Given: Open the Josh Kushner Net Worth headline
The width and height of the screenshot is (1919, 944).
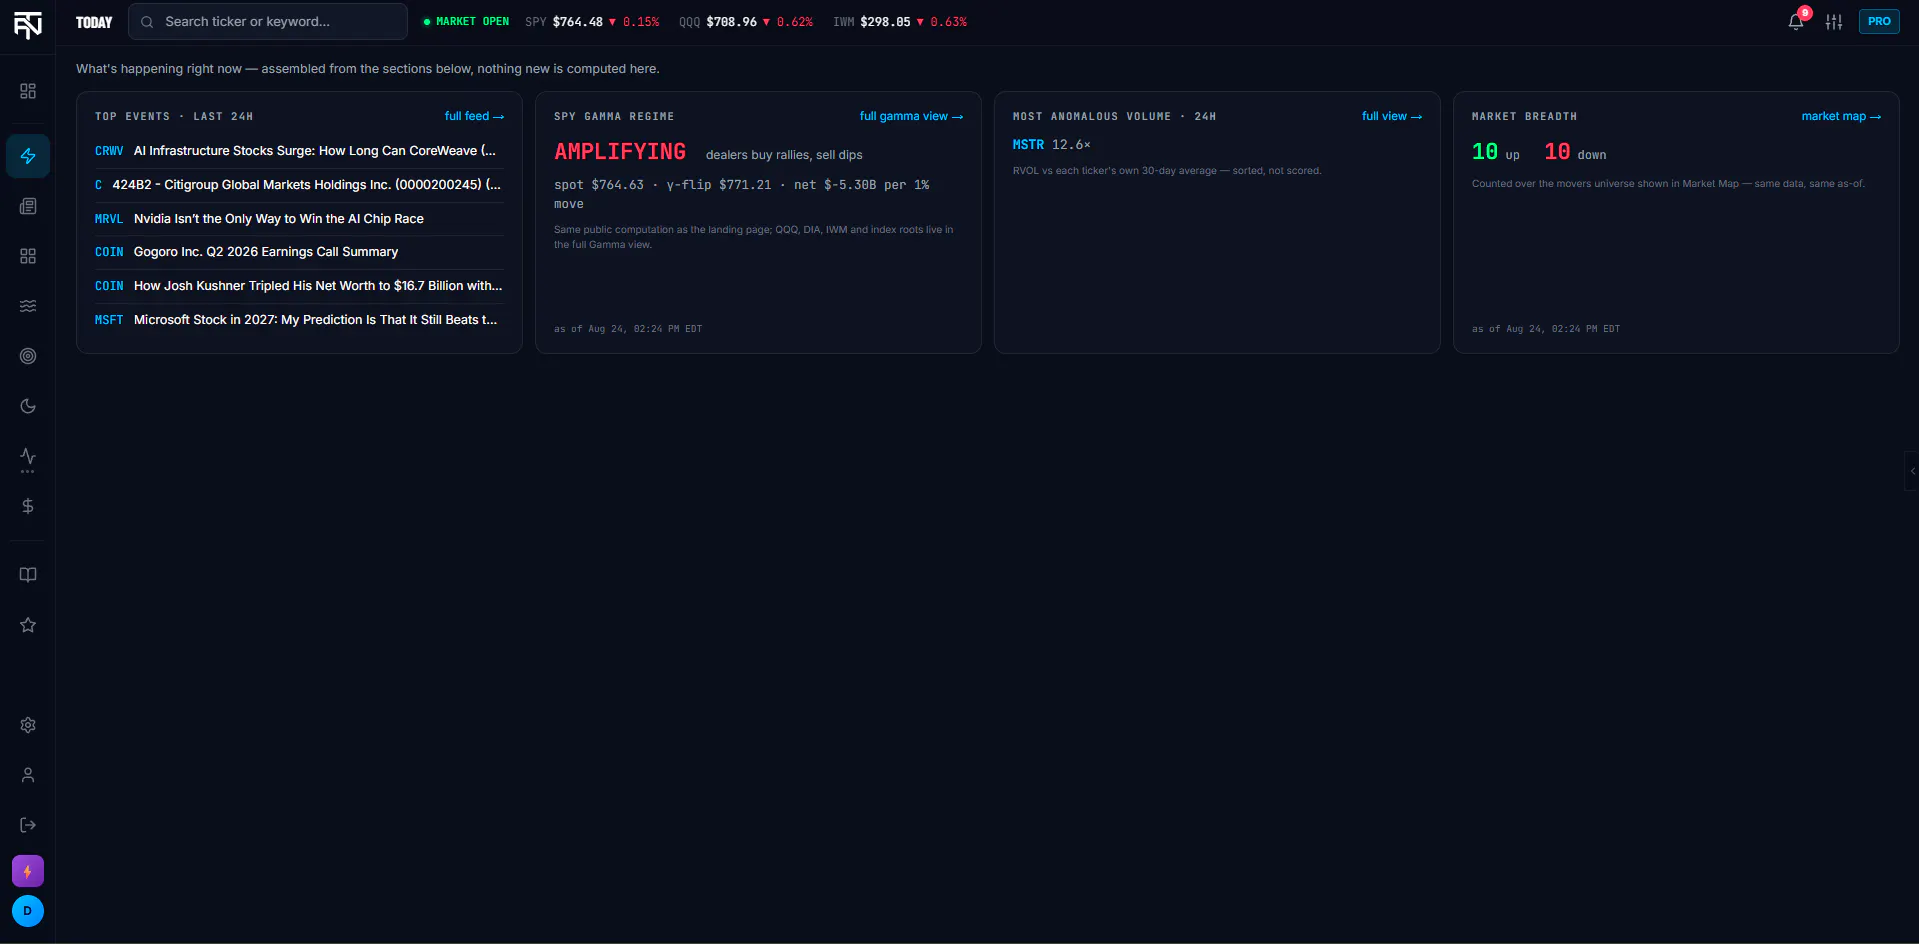Looking at the screenshot, I should (x=299, y=286).
